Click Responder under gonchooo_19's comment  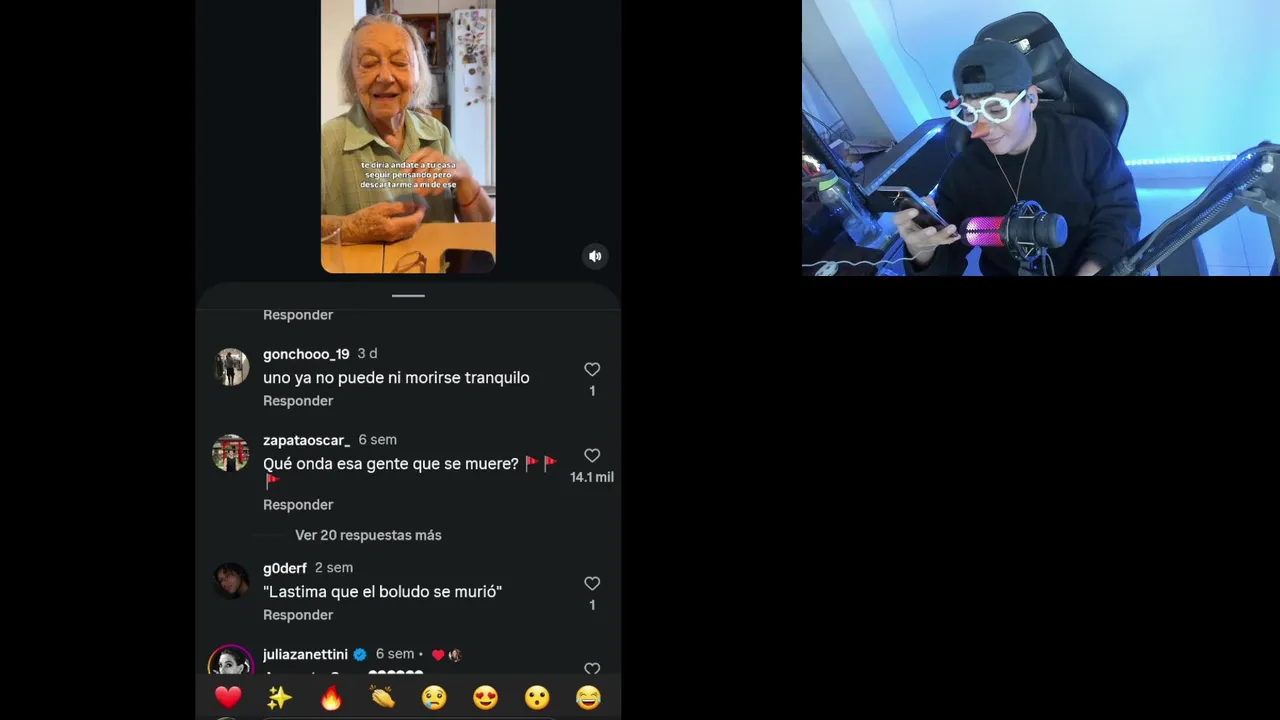point(298,401)
